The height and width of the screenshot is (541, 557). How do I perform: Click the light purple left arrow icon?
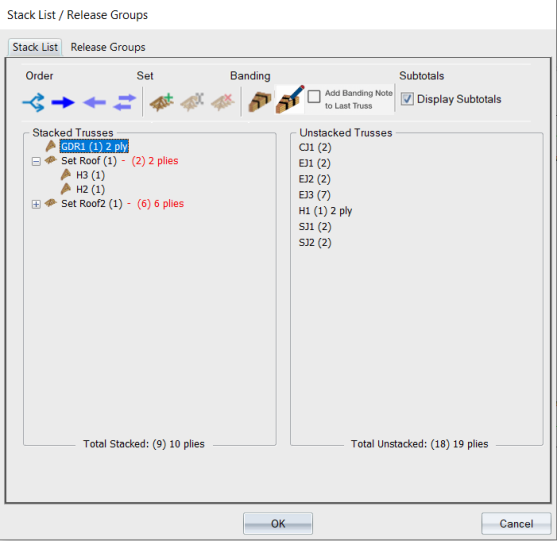coord(94,103)
